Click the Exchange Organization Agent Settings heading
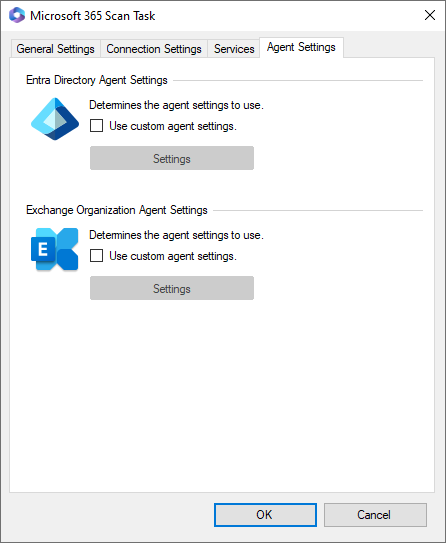446x543 pixels. point(117,210)
